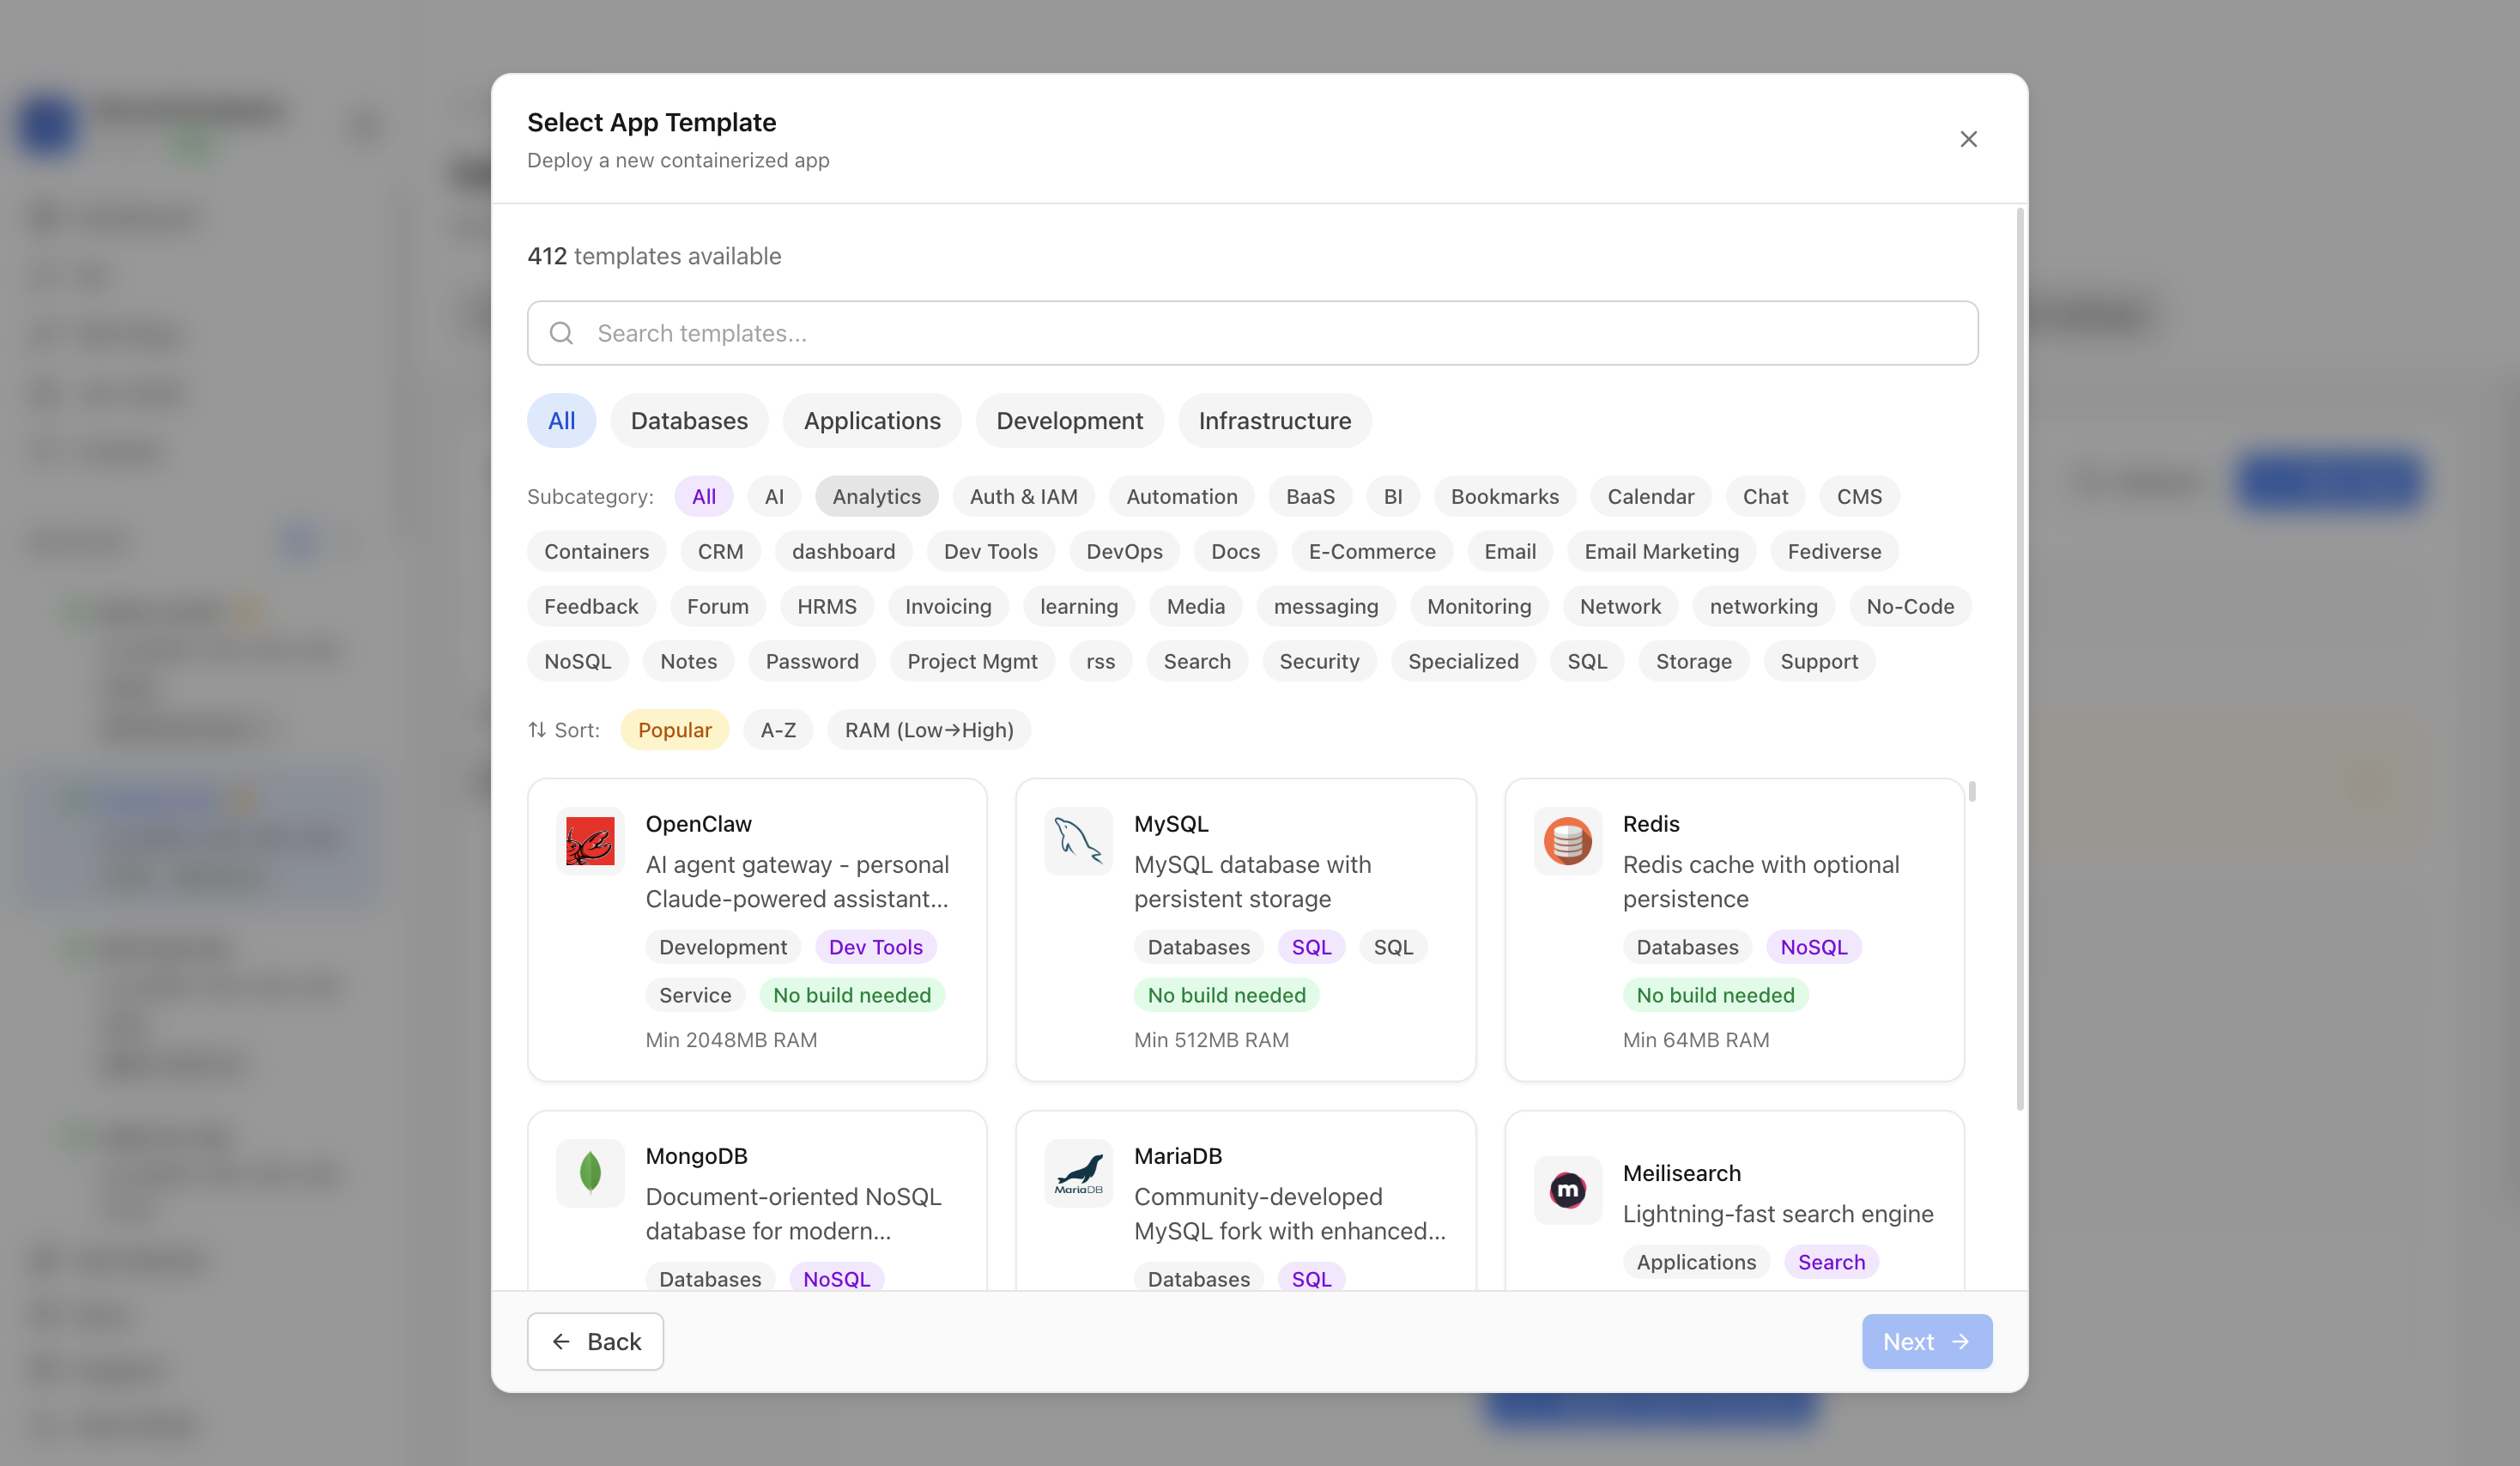
Task: Go back with the Back button
Action: coord(595,1342)
